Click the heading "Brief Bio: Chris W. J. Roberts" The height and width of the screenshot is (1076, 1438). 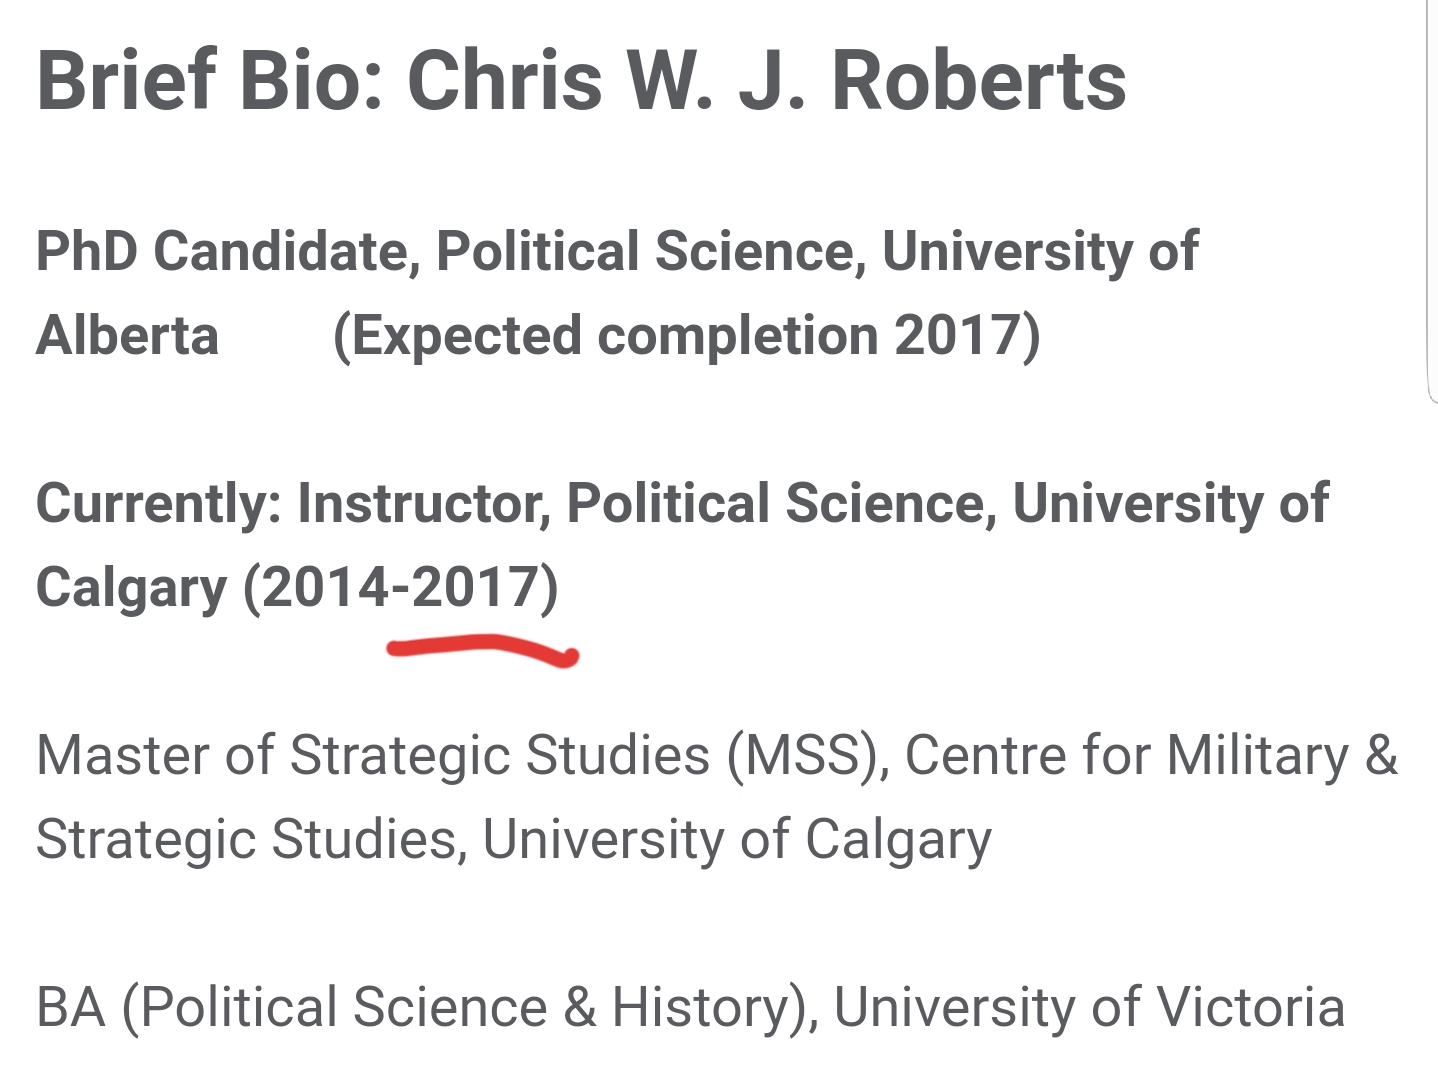pyautogui.click(x=582, y=80)
